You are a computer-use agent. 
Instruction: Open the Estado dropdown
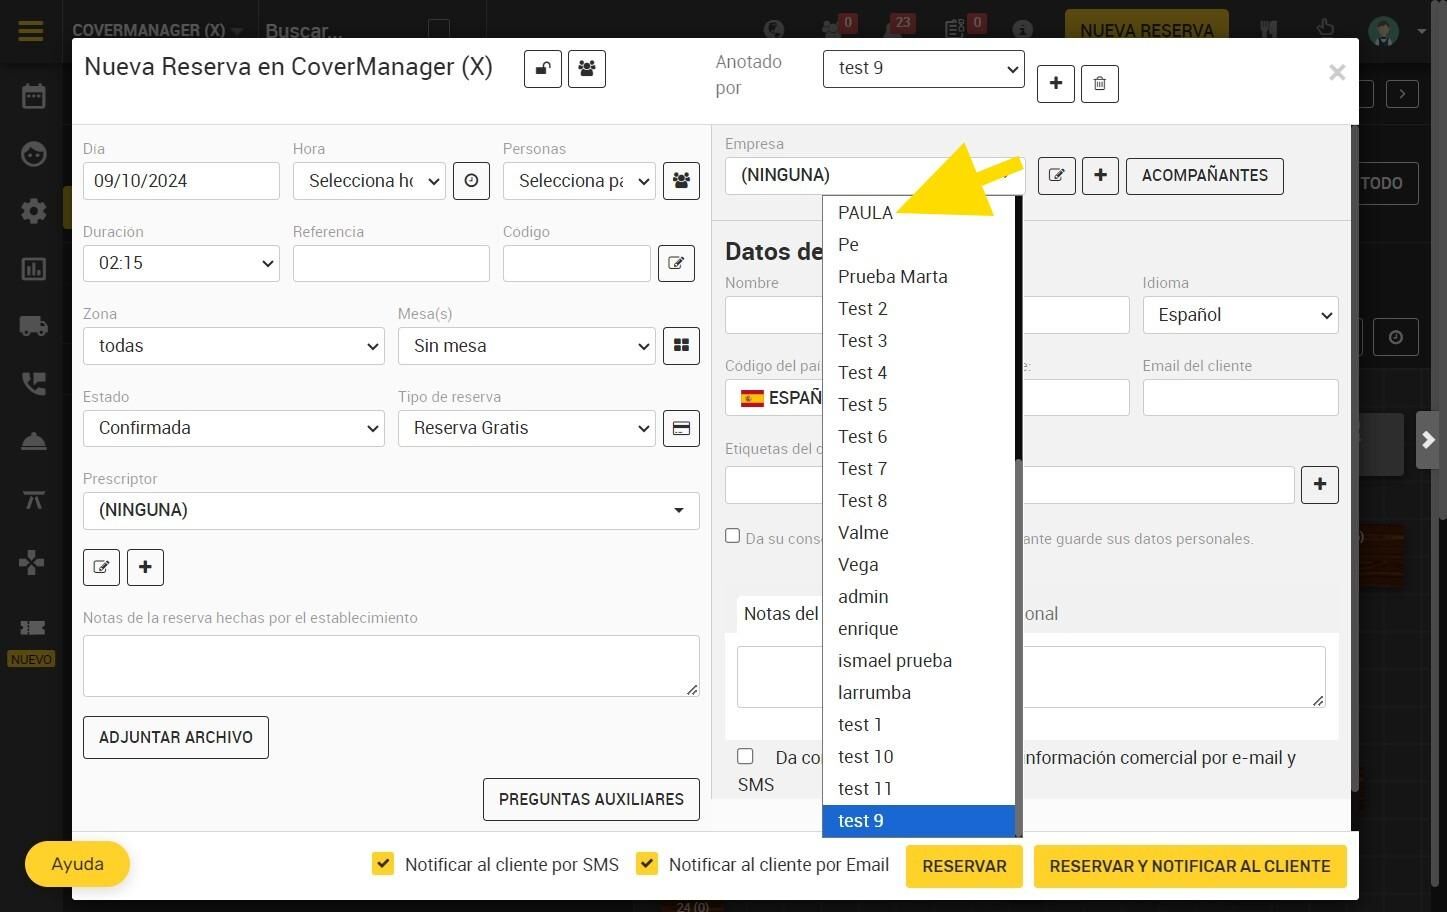[x=234, y=429]
